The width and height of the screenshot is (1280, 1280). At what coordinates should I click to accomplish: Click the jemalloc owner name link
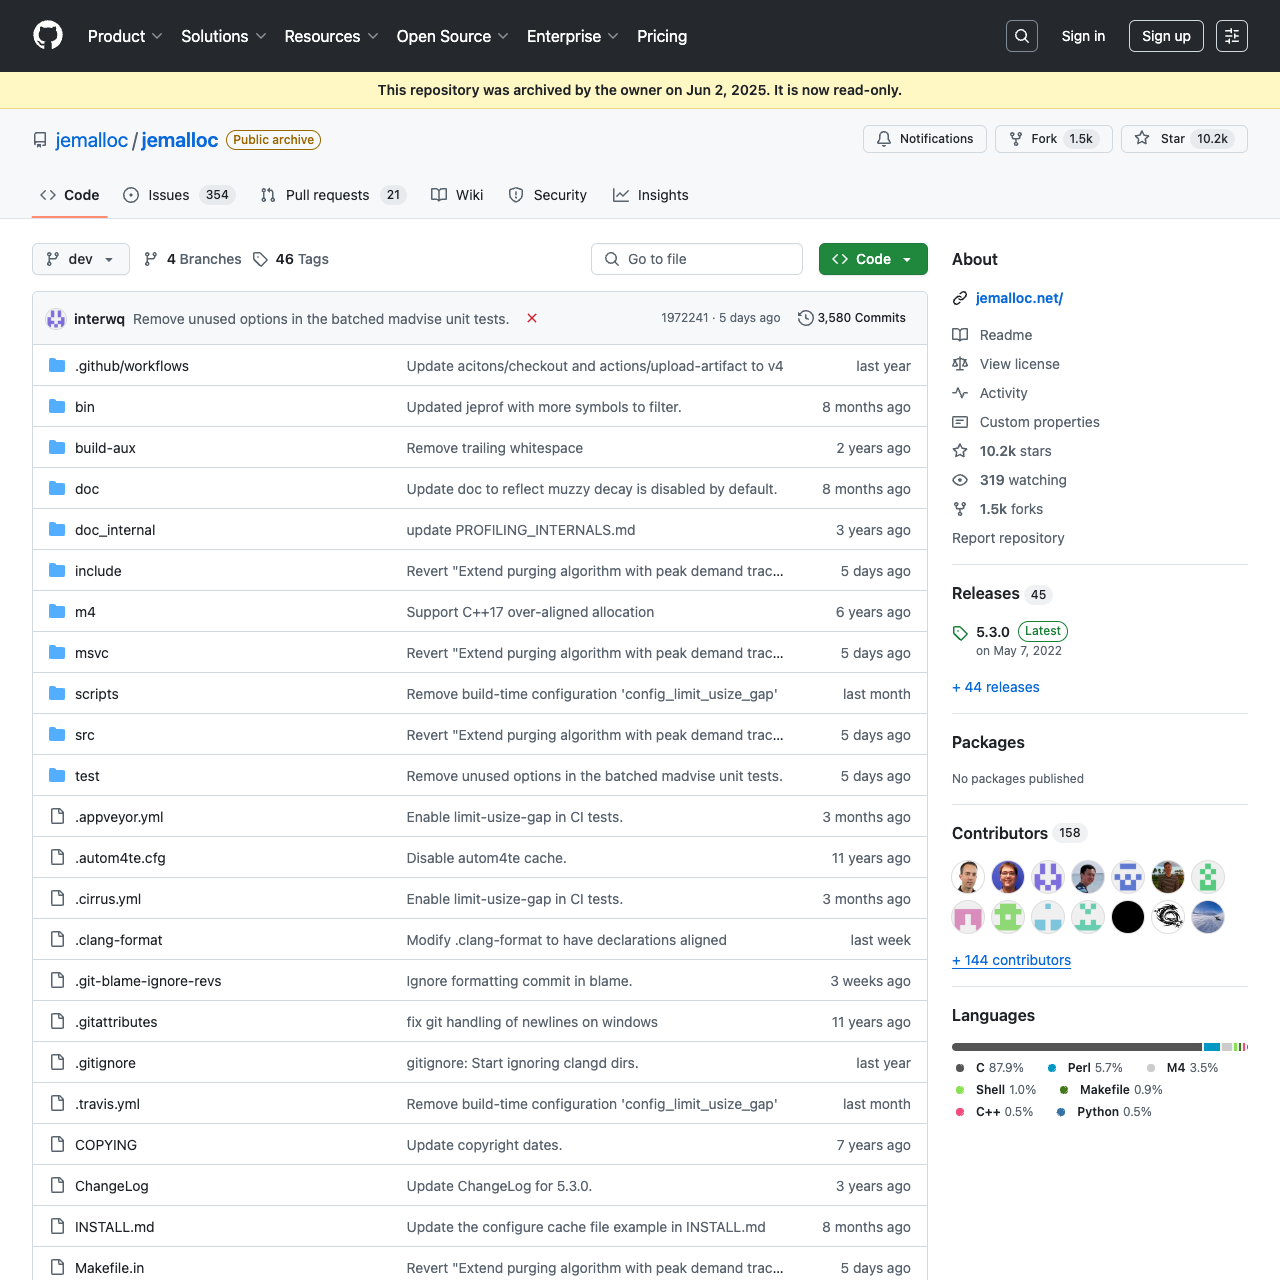tap(92, 140)
